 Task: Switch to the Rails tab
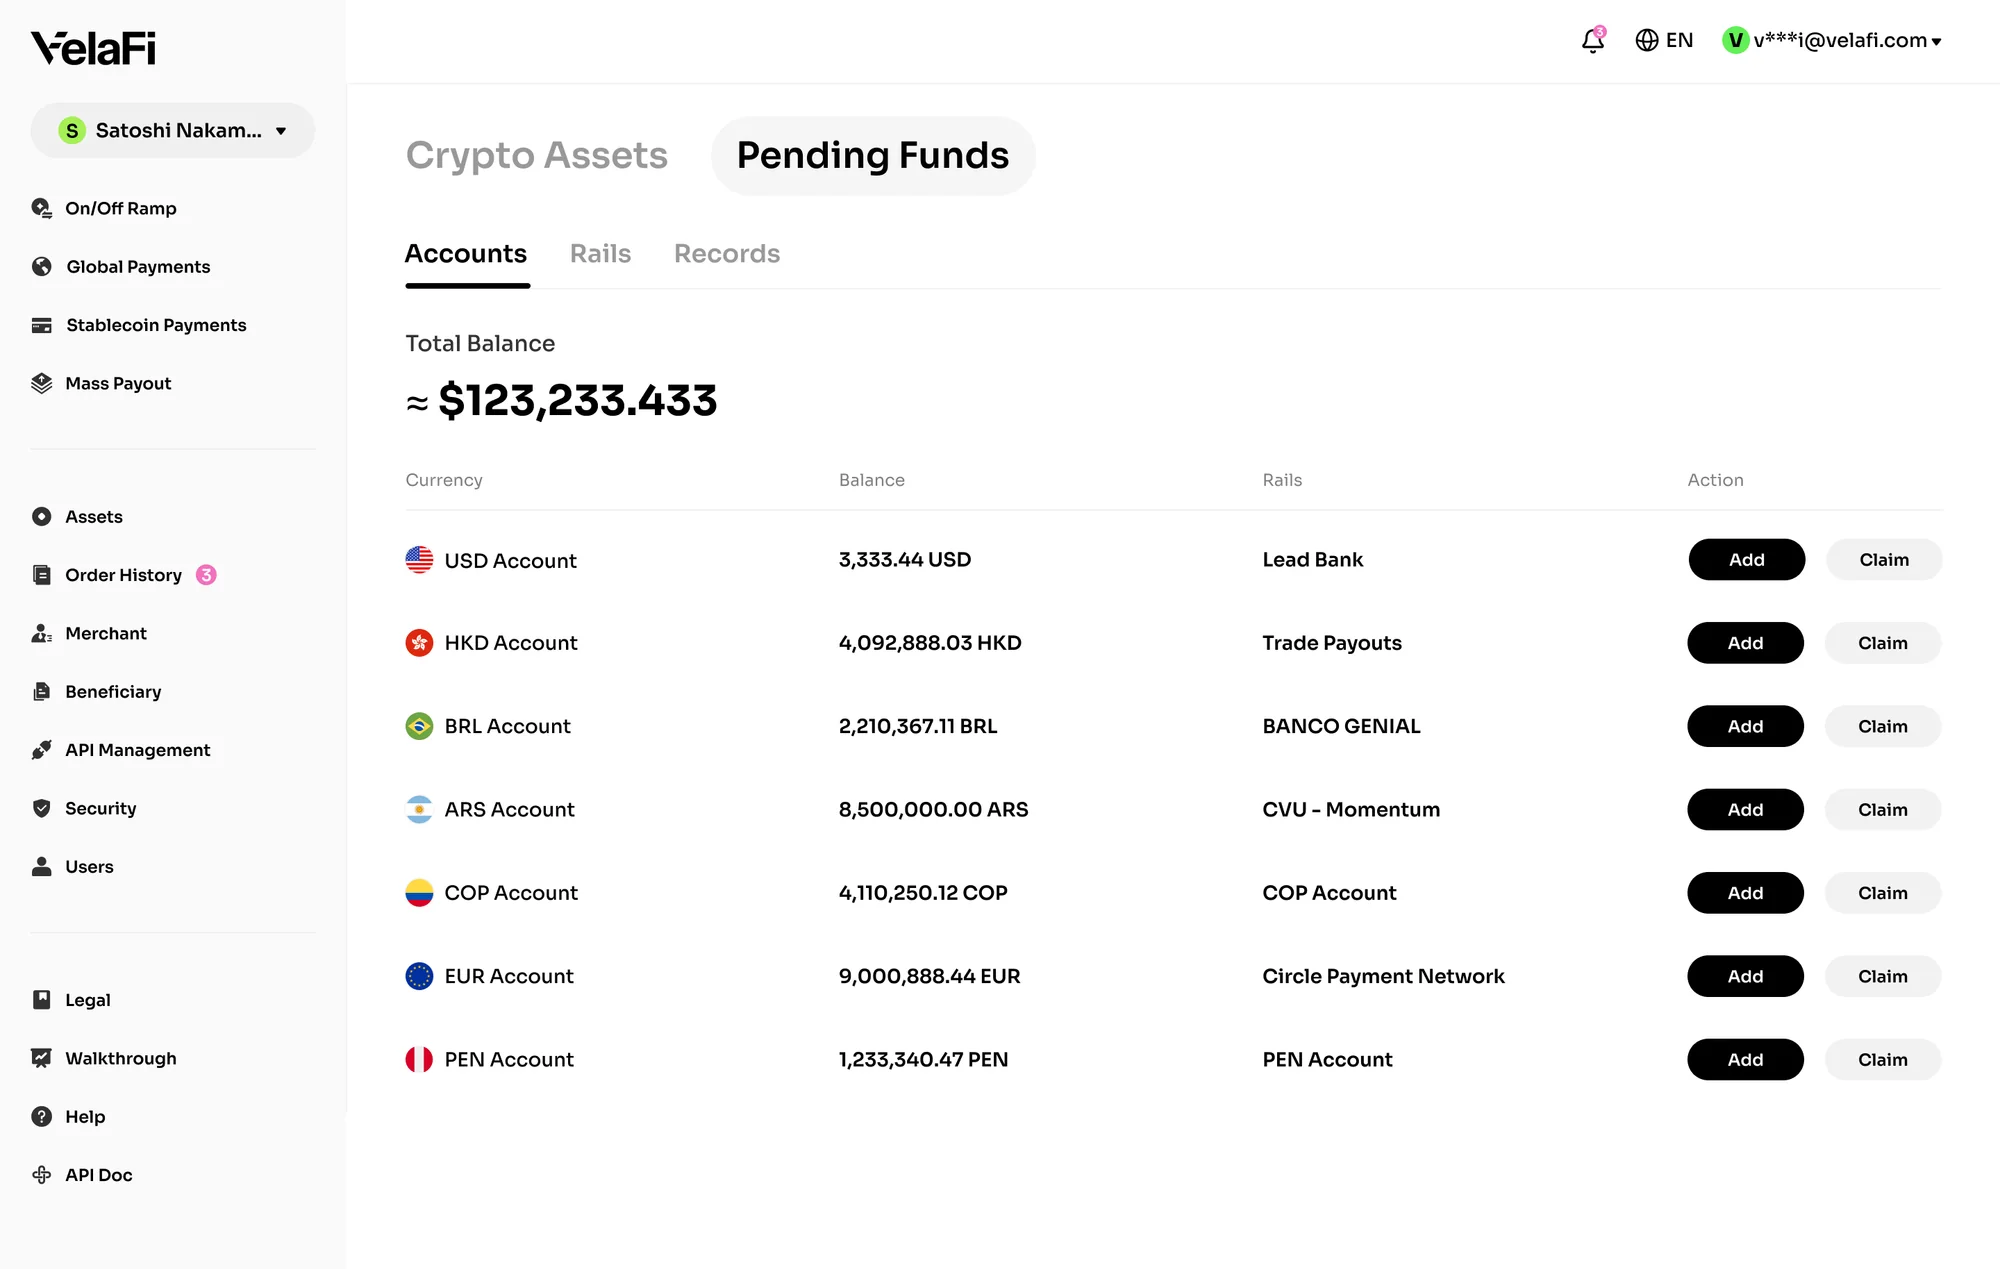600,254
